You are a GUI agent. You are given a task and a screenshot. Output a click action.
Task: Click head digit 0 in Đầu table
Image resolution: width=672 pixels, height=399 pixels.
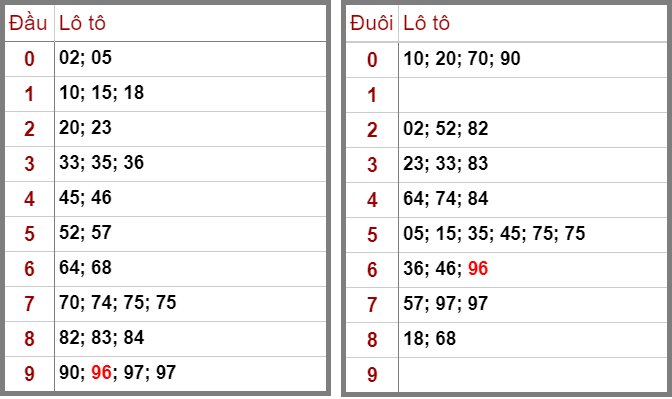coord(29,59)
